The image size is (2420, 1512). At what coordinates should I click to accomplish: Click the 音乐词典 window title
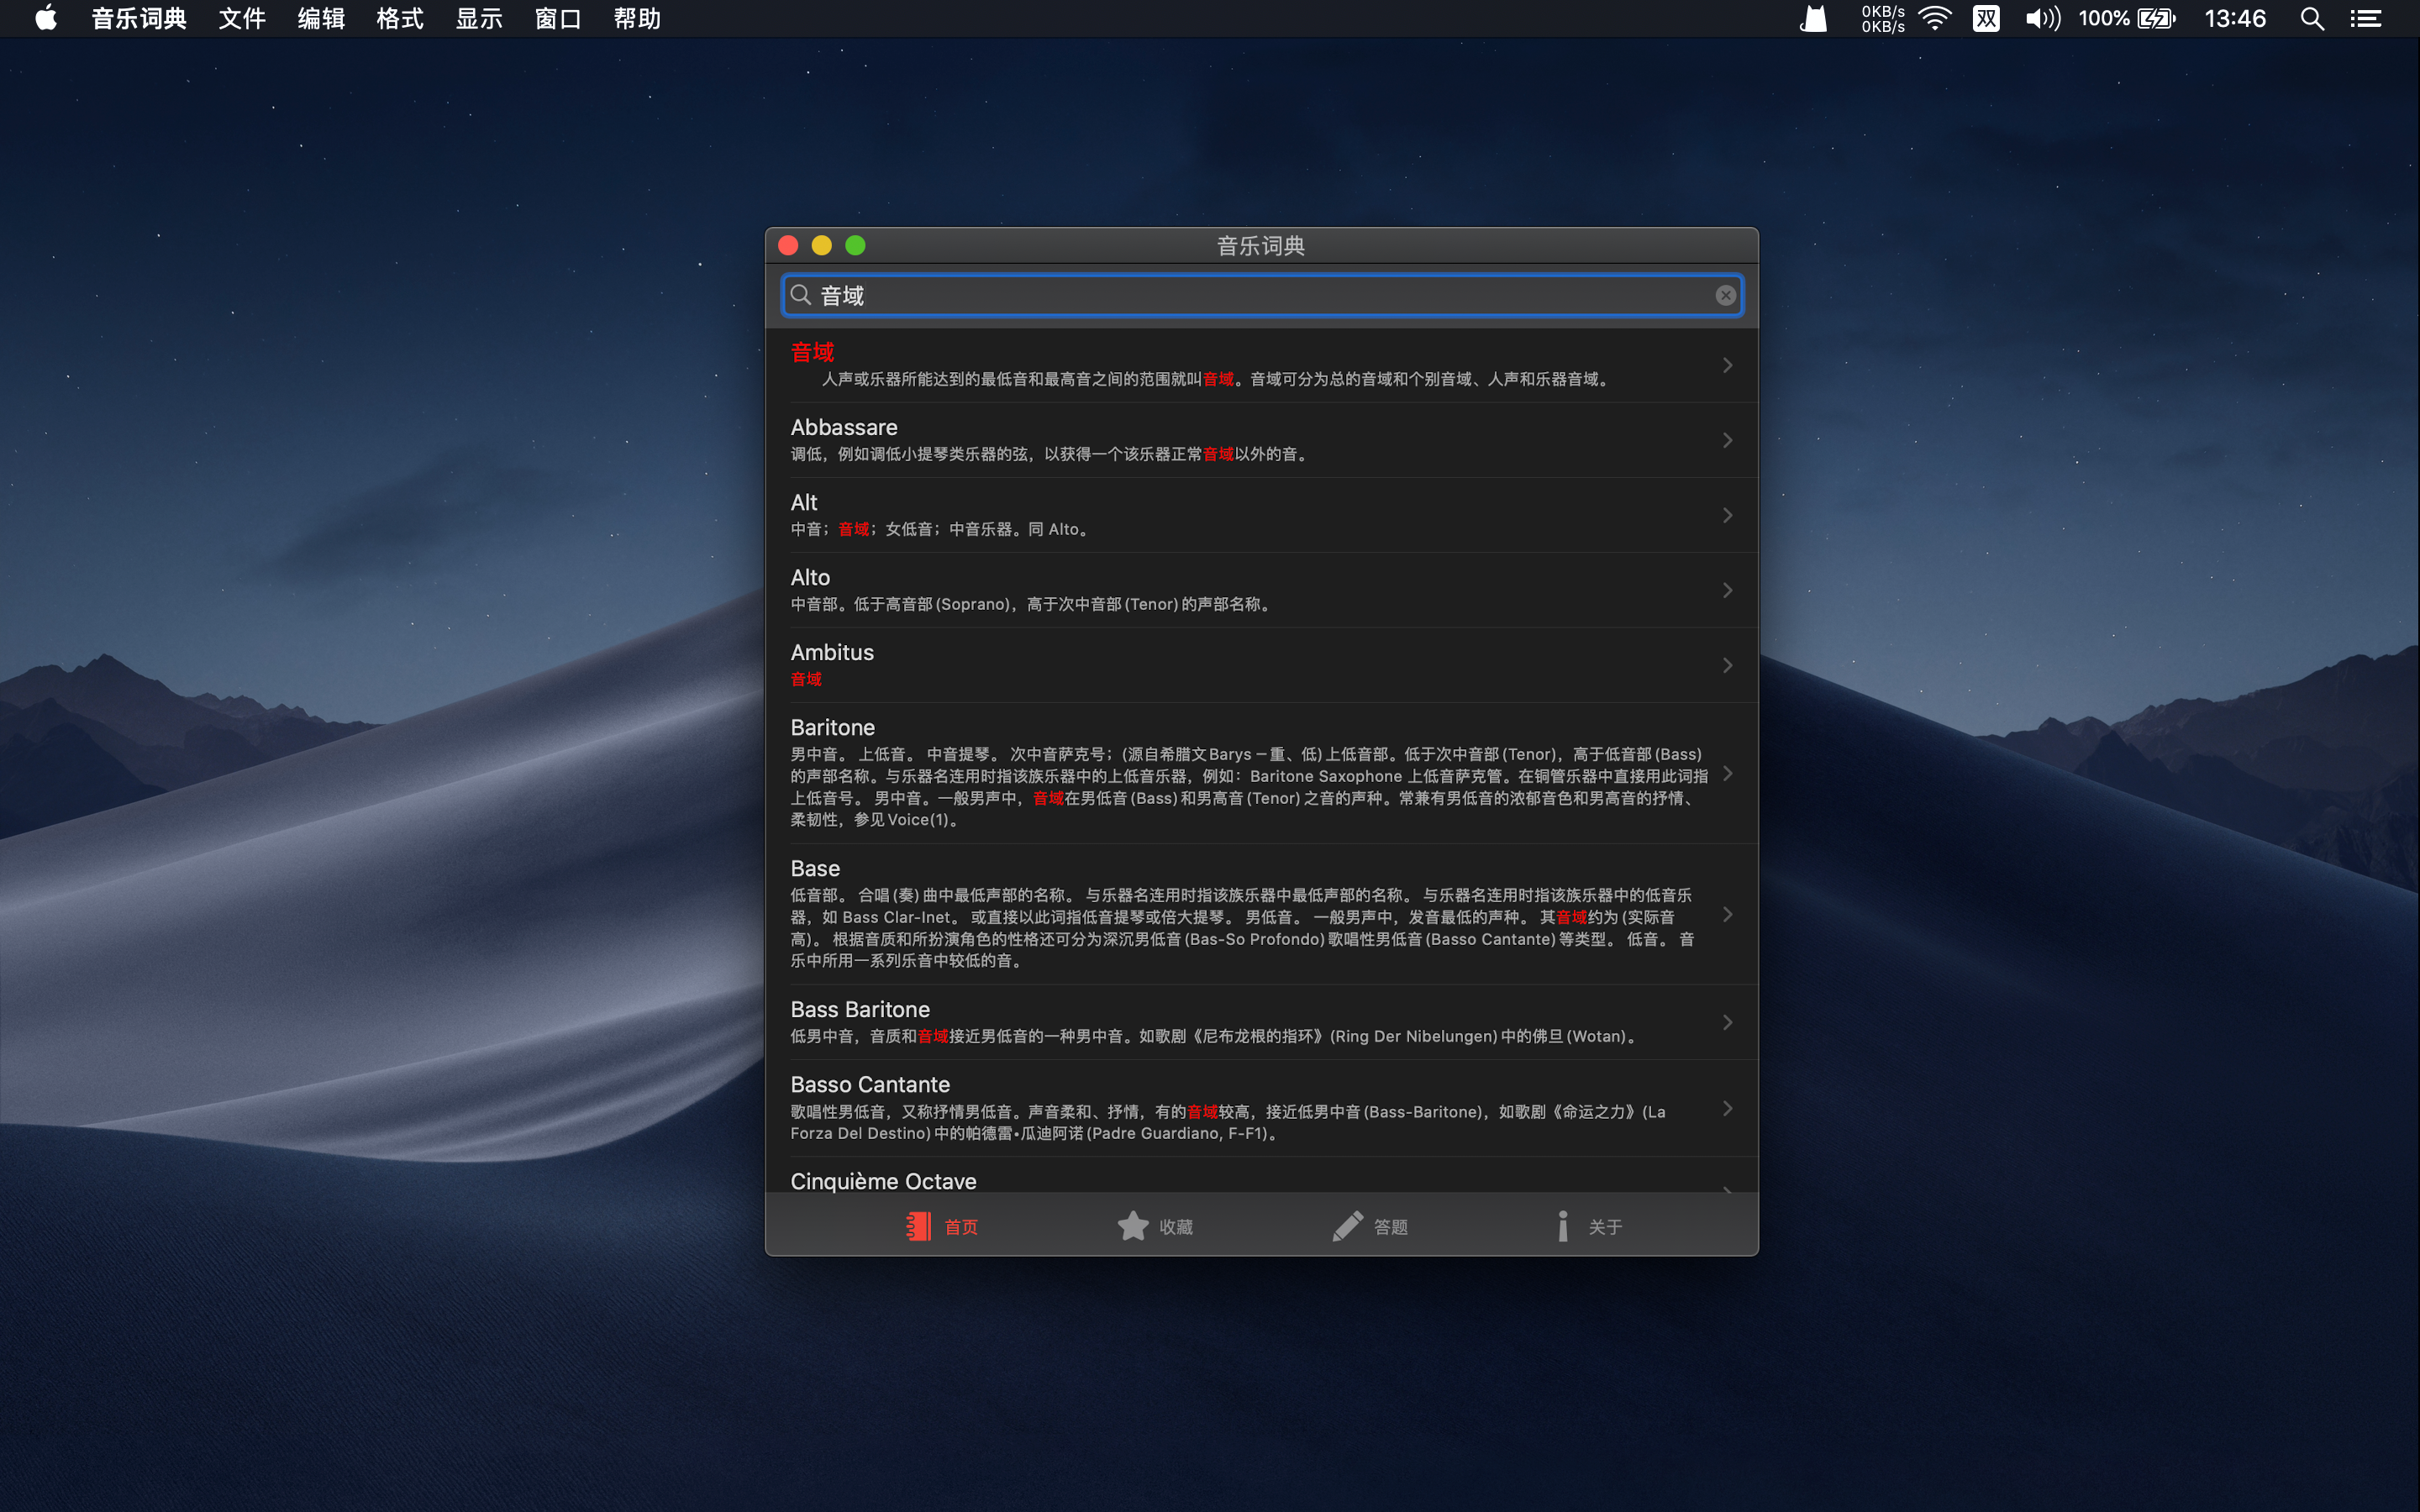pos(1261,245)
